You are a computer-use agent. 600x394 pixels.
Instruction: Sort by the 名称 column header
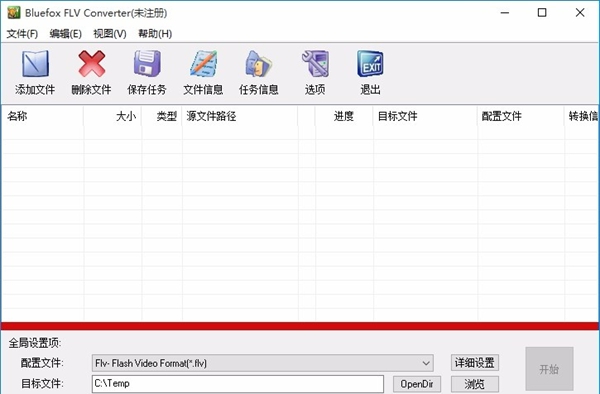pyautogui.click(x=42, y=116)
